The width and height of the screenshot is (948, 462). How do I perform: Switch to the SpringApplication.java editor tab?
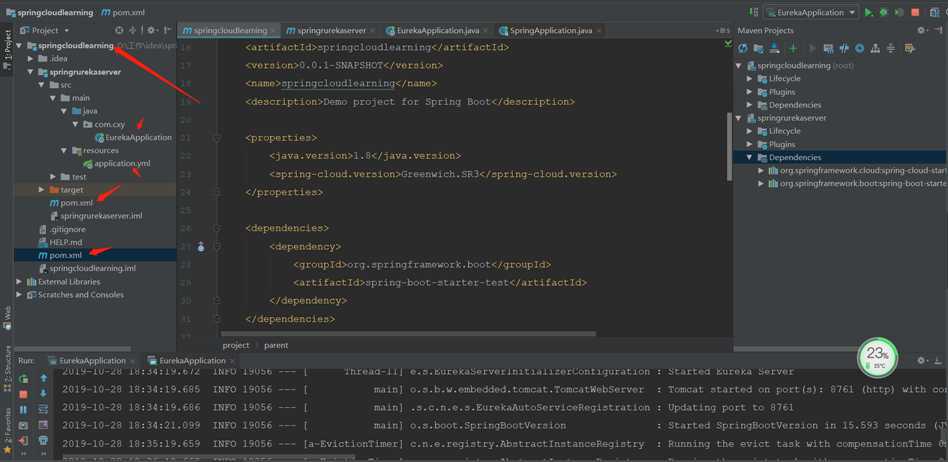(550, 30)
